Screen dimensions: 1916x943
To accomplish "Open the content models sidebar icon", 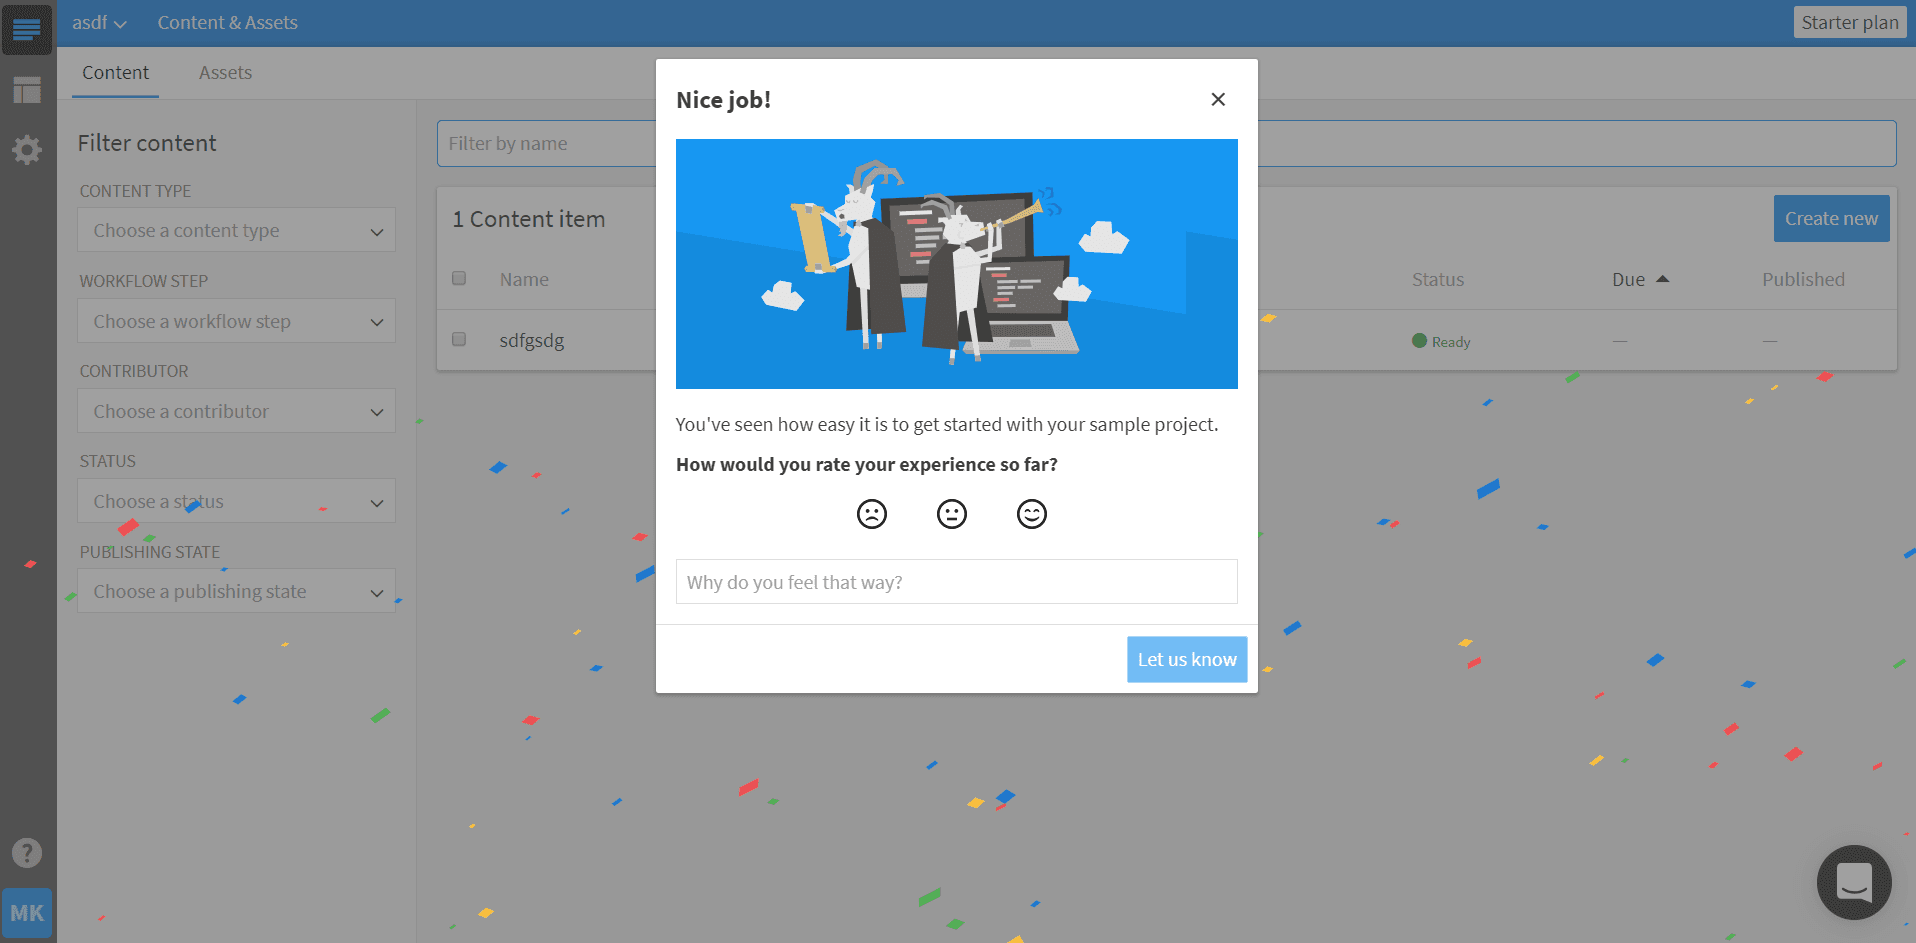I will click(x=27, y=91).
